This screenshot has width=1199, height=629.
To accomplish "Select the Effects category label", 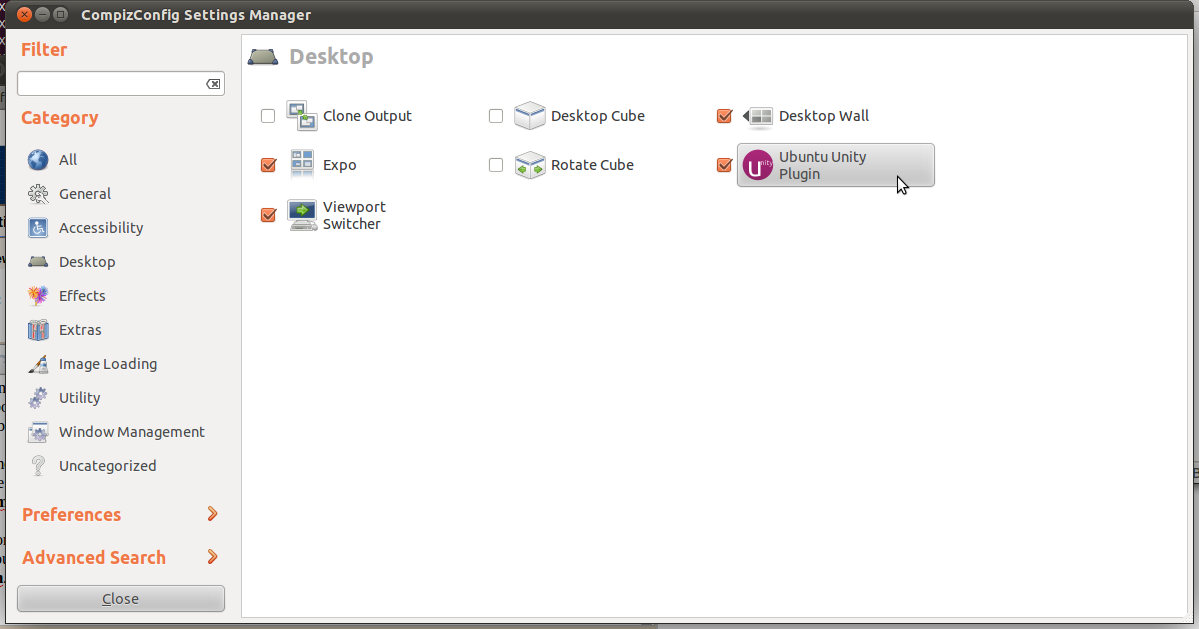I will 82,296.
